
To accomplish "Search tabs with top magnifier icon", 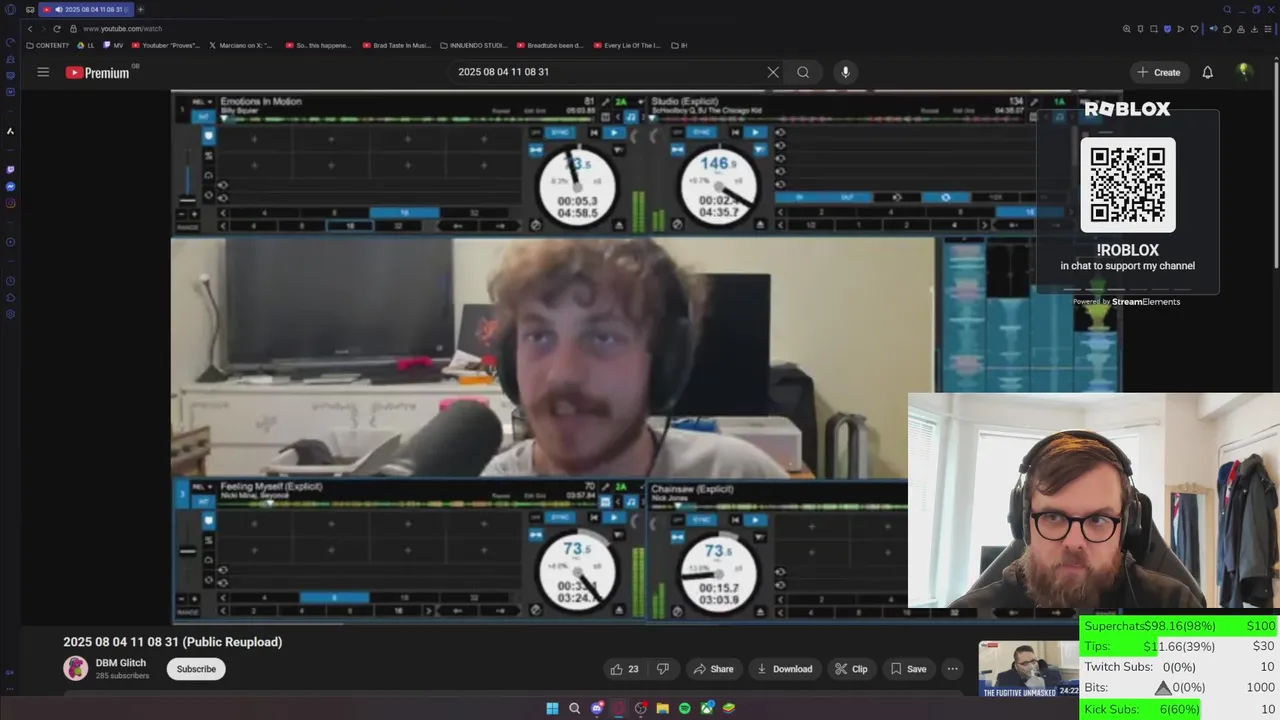I will [x=1227, y=9].
